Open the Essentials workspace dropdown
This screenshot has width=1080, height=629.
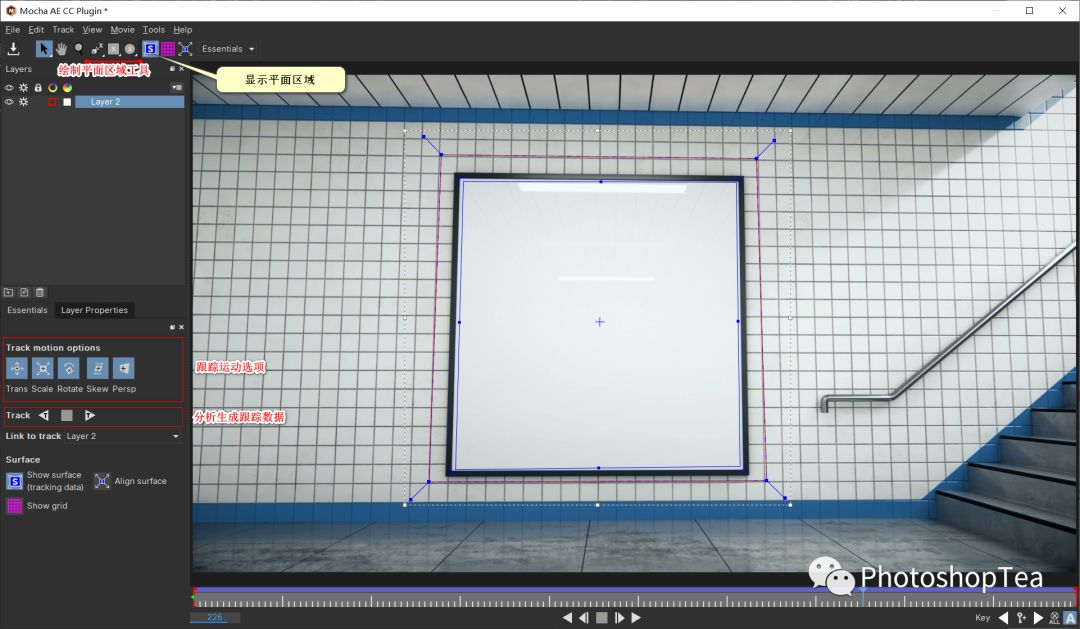[x=228, y=49]
